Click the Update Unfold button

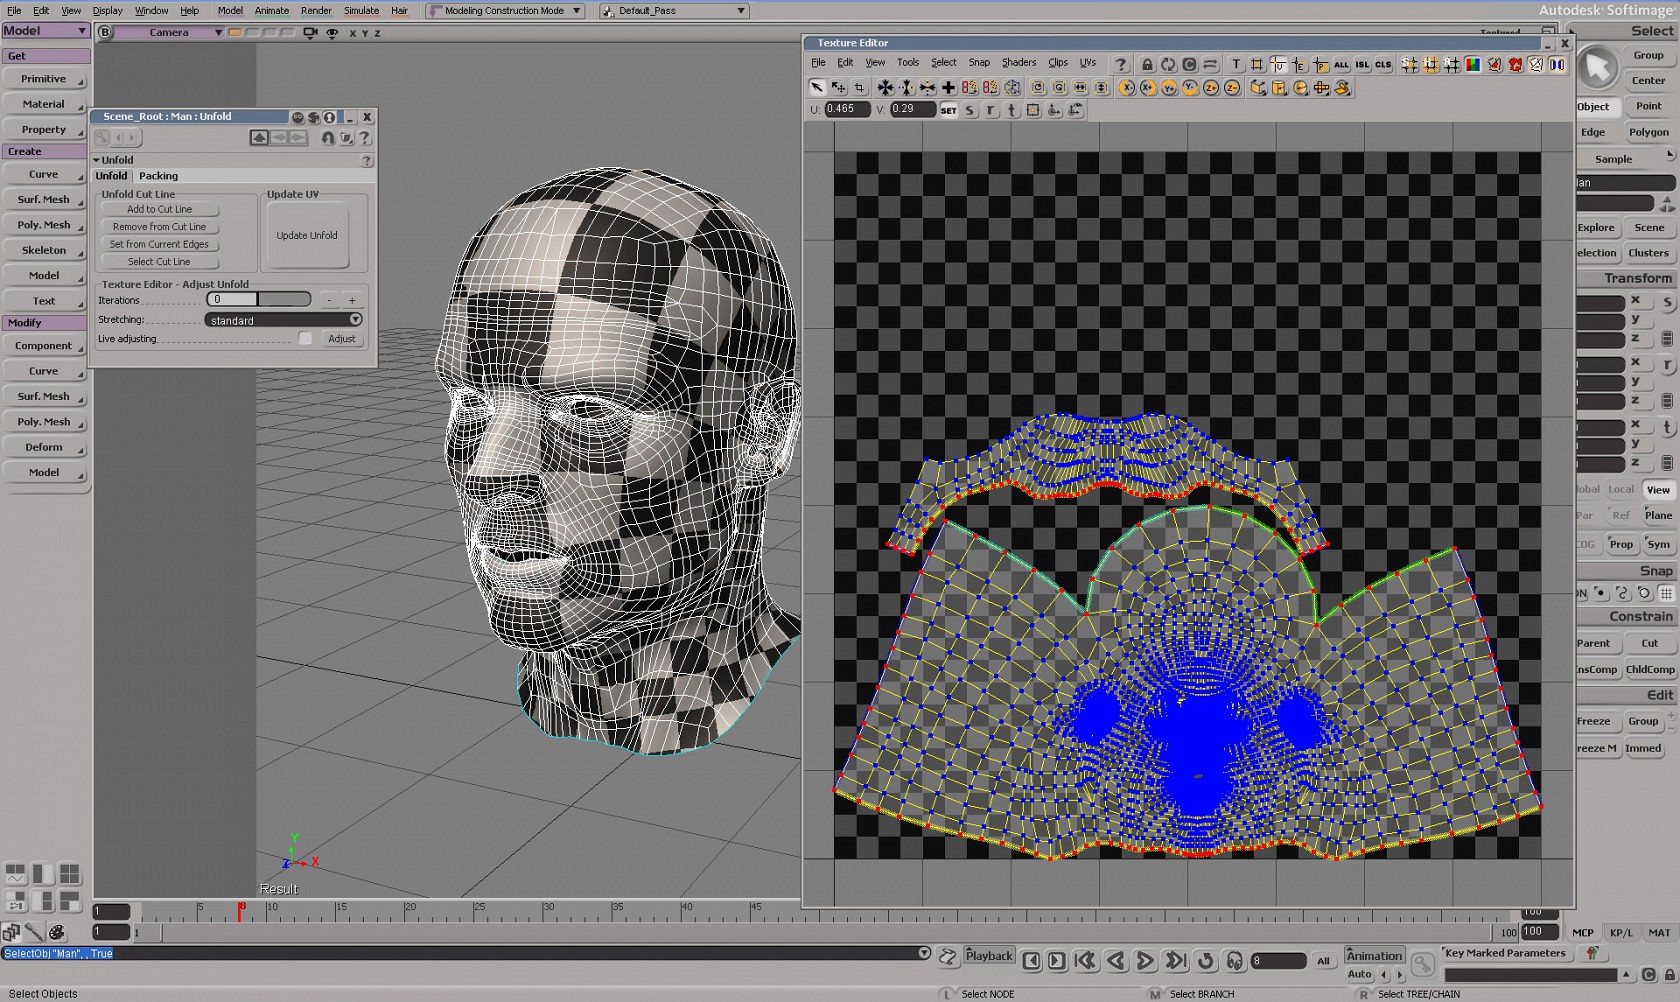[307, 236]
